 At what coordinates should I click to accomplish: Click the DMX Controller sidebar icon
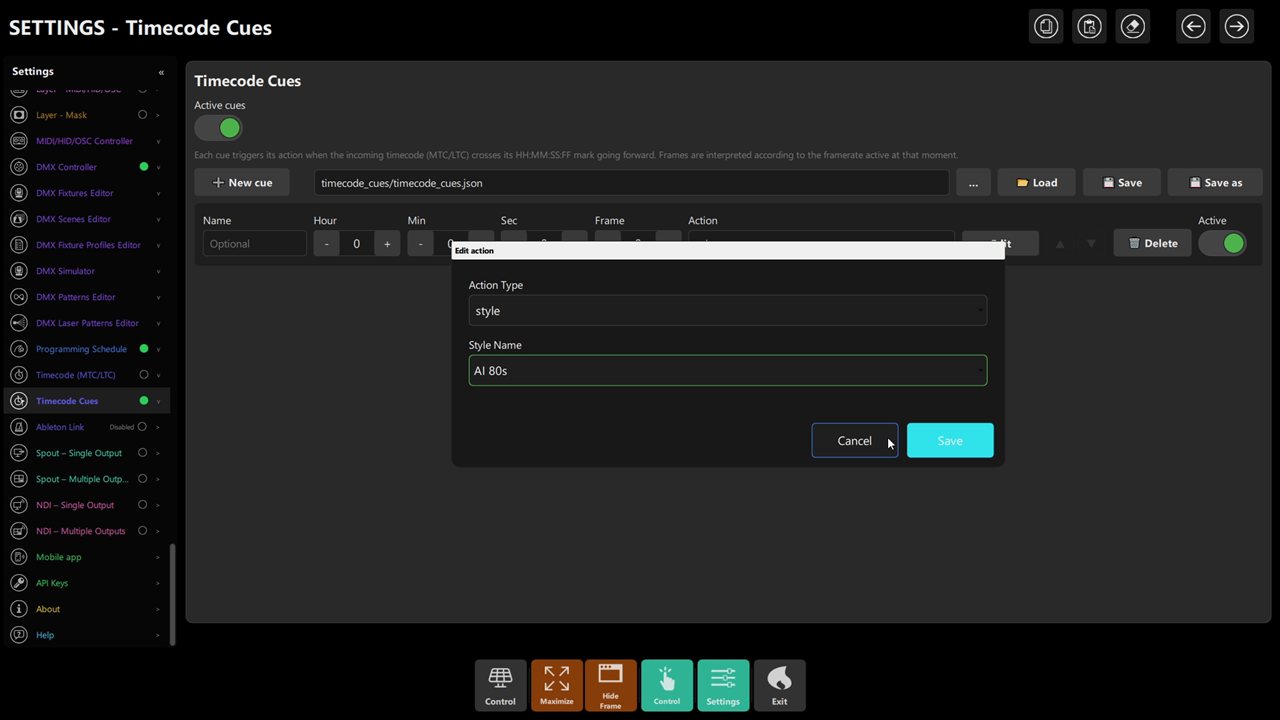click(x=18, y=167)
